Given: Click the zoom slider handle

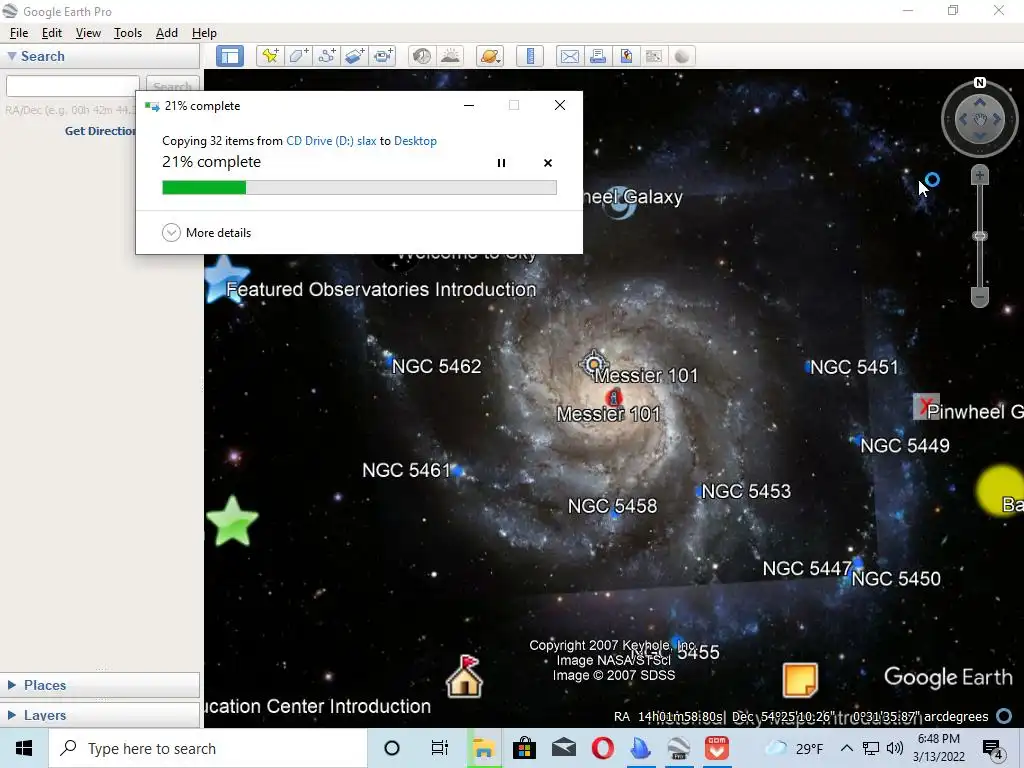Looking at the screenshot, I should (980, 236).
